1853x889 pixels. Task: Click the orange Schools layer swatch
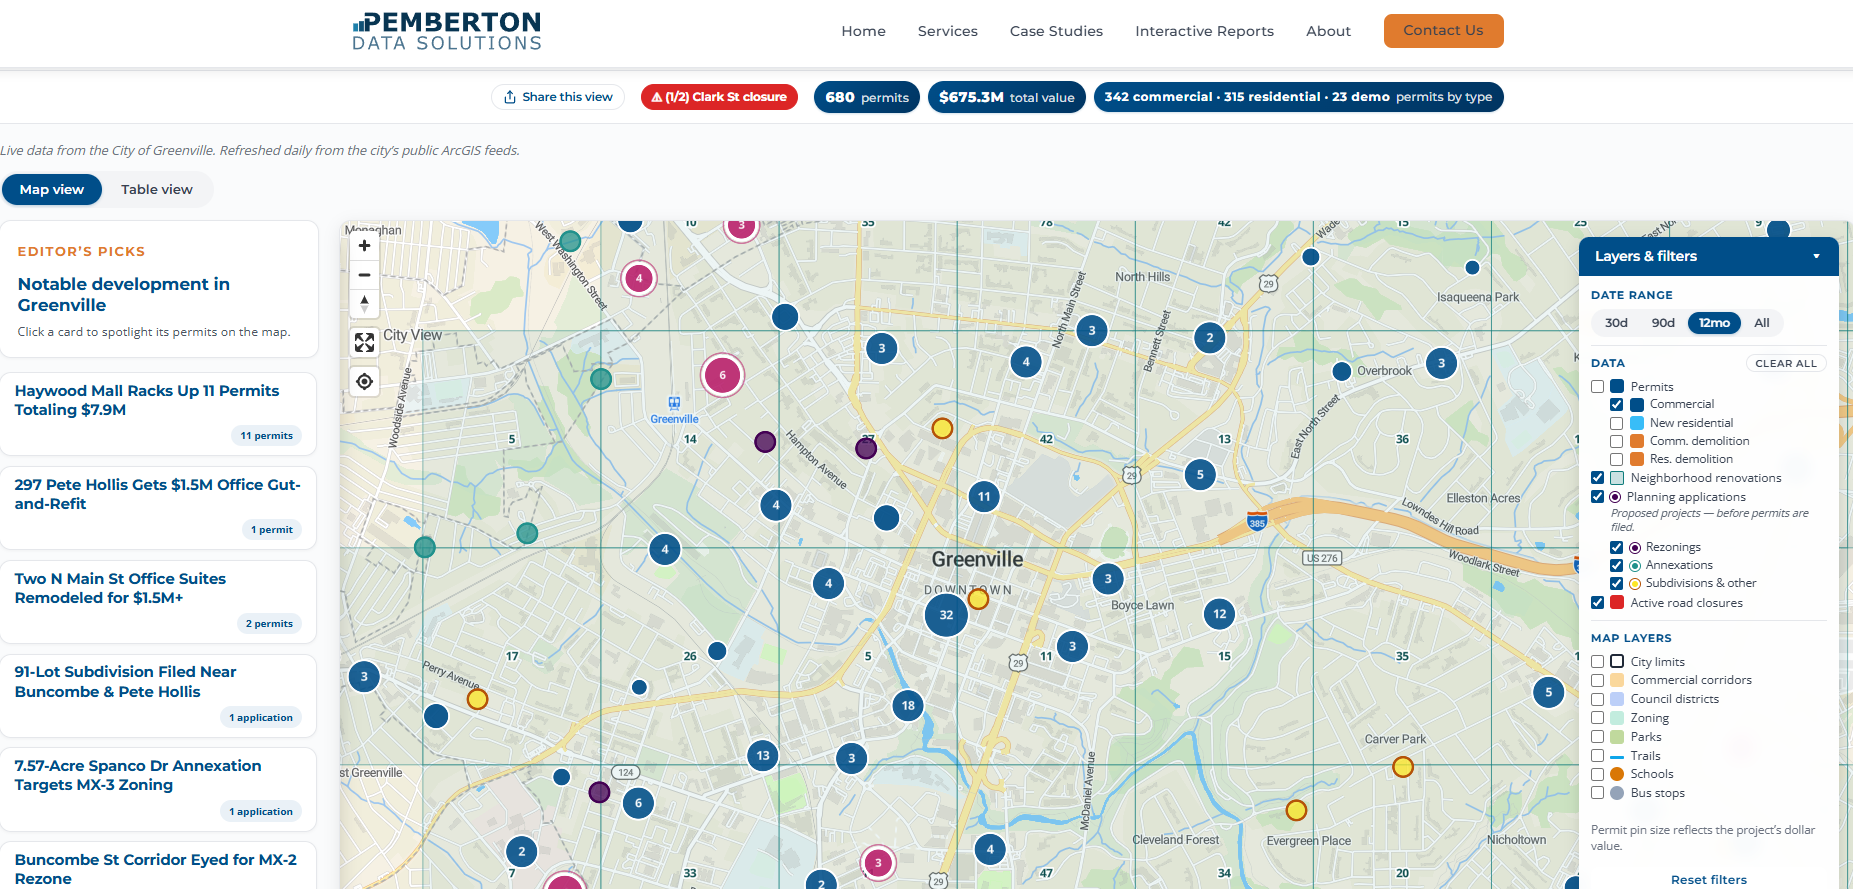click(x=1617, y=774)
